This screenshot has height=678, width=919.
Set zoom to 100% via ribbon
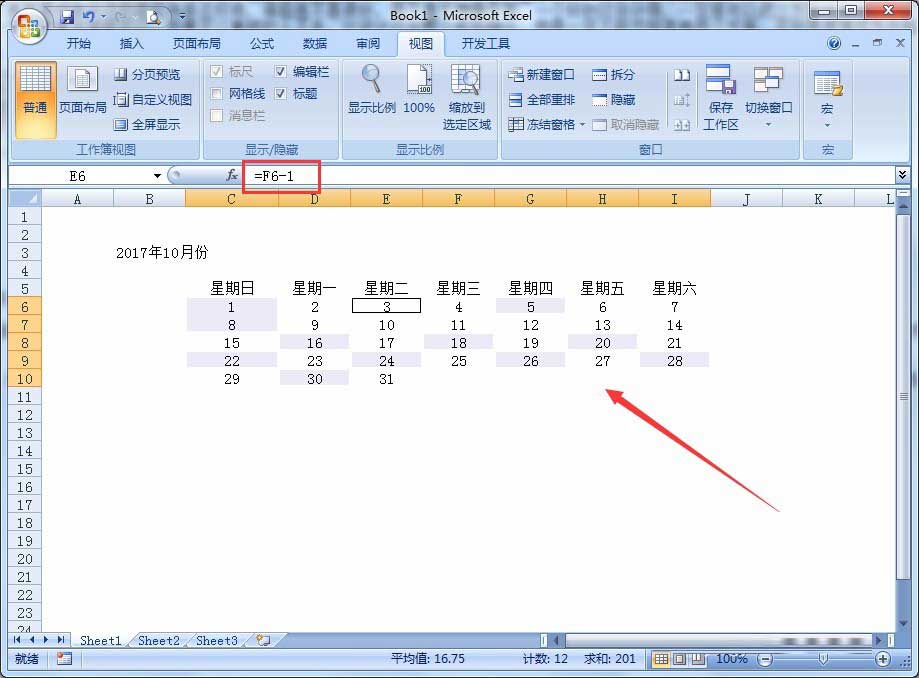(x=418, y=90)
